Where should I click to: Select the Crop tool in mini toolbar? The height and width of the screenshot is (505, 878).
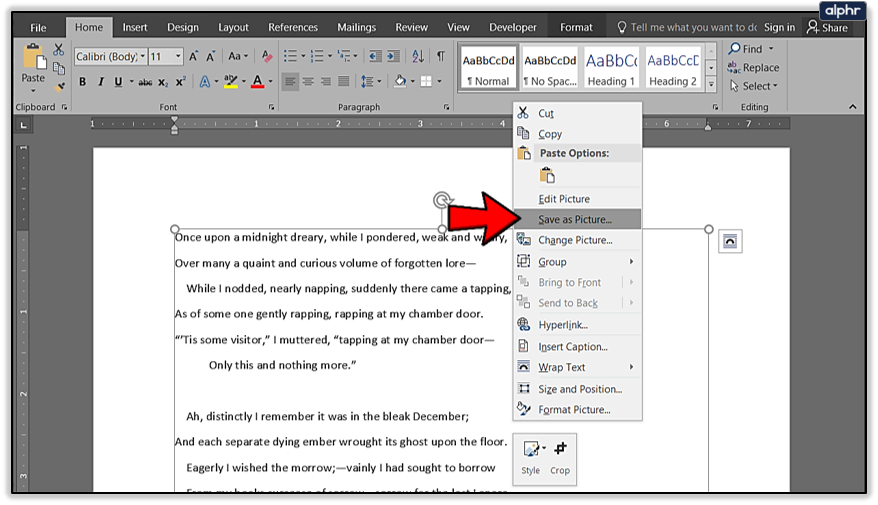pos(560,457)
